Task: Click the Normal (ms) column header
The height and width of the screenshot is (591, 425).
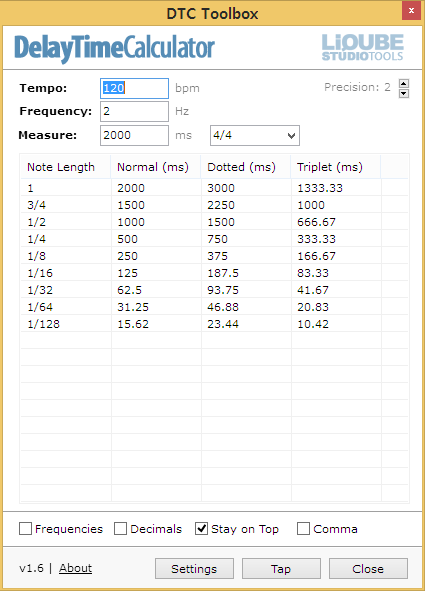Action: coord(156,167)
